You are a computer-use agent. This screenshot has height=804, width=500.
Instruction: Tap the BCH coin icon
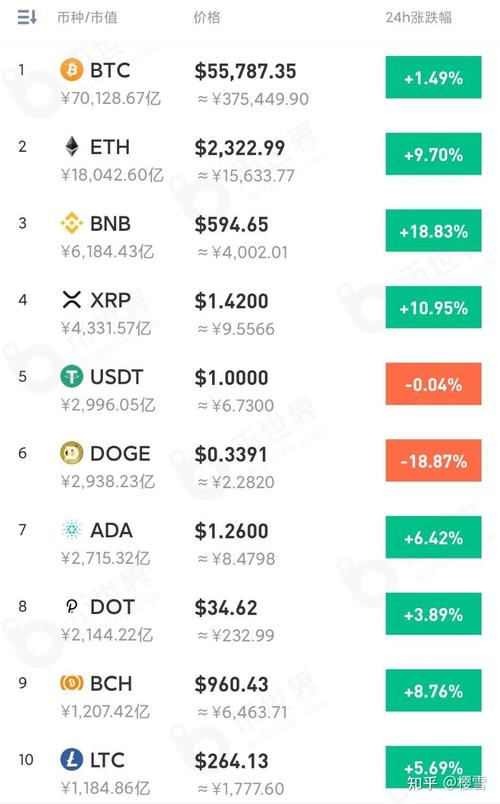[x=72, y=683]
